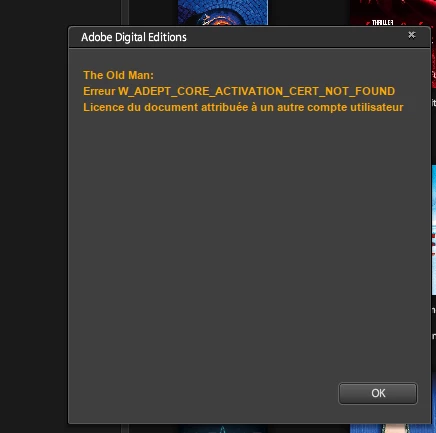Click the THRILLER label on the red cover
The image size is (436, 433).
(x=383, y=22)
